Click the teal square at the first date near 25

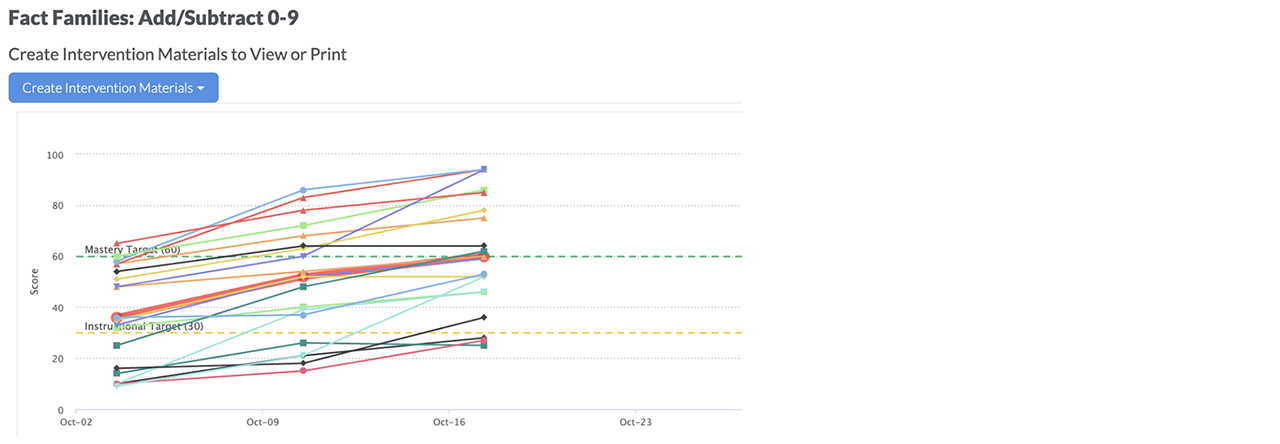[117, 346]
